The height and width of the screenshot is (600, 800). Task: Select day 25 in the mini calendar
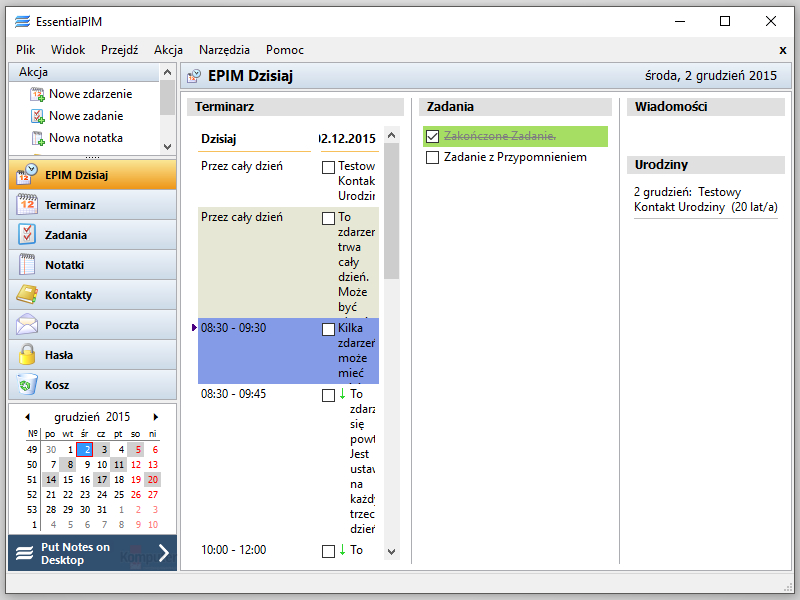tap(119, 494)
